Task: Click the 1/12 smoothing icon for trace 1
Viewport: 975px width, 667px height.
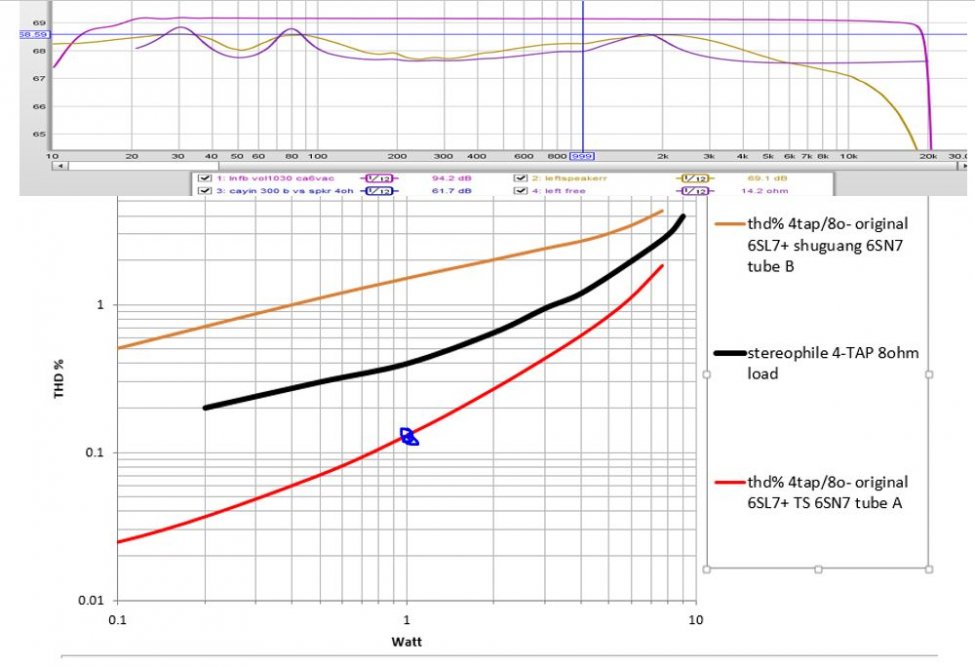Action: coord(379,178)
